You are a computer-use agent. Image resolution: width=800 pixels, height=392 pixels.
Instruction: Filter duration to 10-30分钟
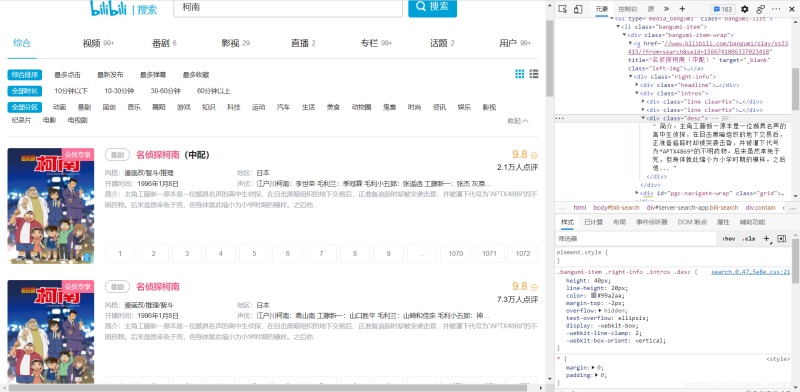click(x=119, y=91)
